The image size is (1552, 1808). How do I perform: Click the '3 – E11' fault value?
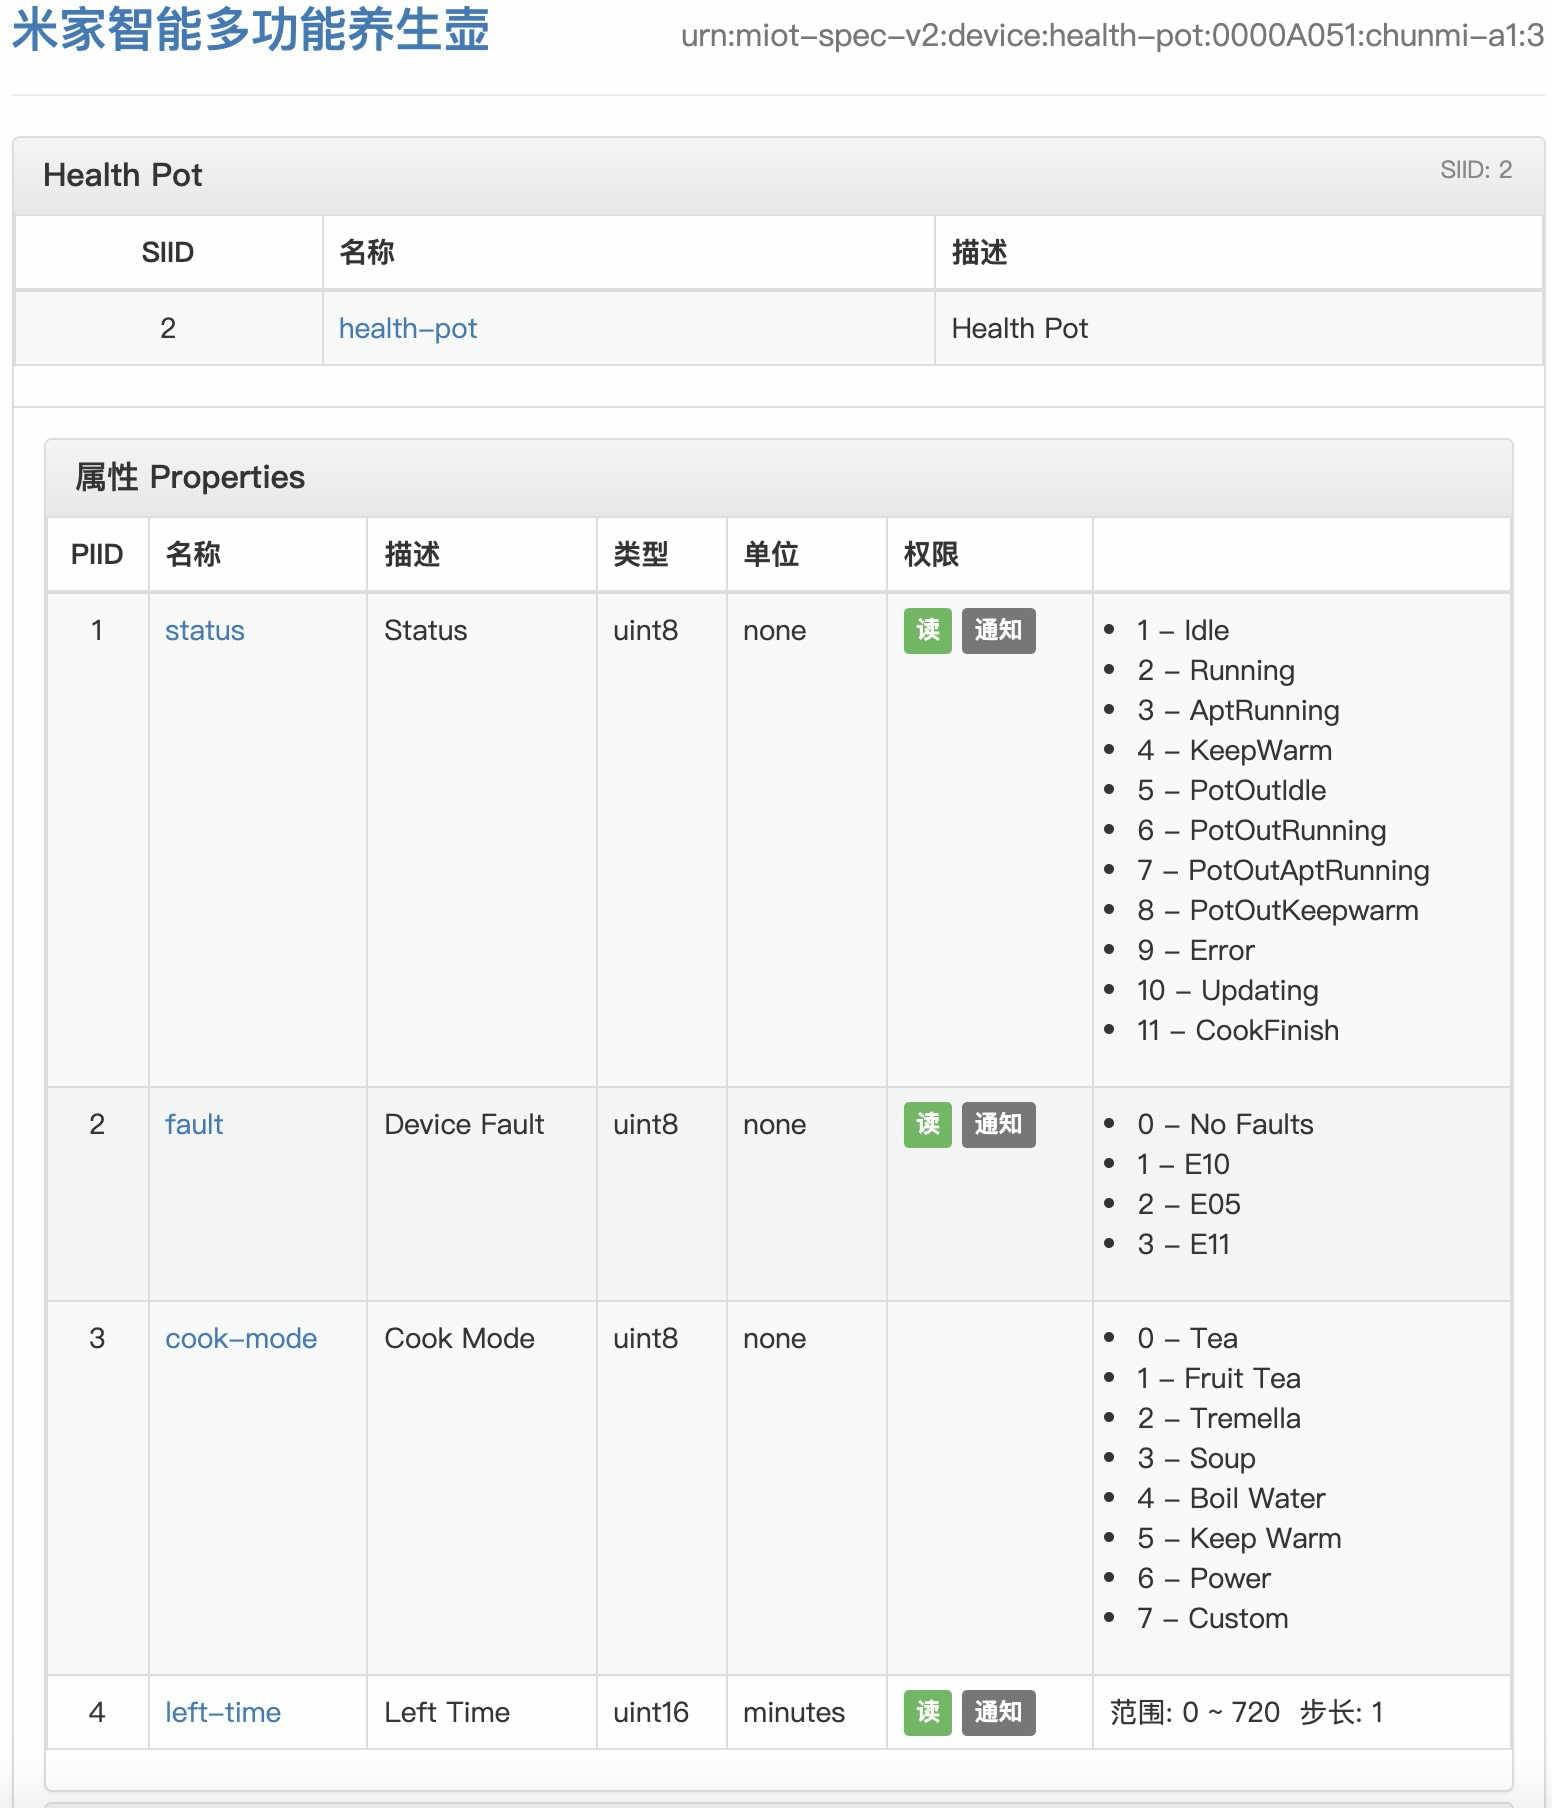coord(1184,1244)
